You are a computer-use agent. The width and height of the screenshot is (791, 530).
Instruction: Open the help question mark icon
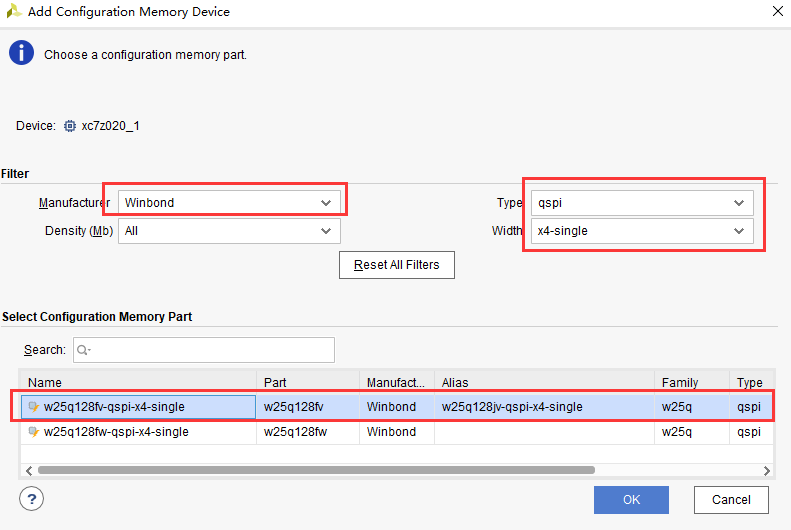pos(31,499)
